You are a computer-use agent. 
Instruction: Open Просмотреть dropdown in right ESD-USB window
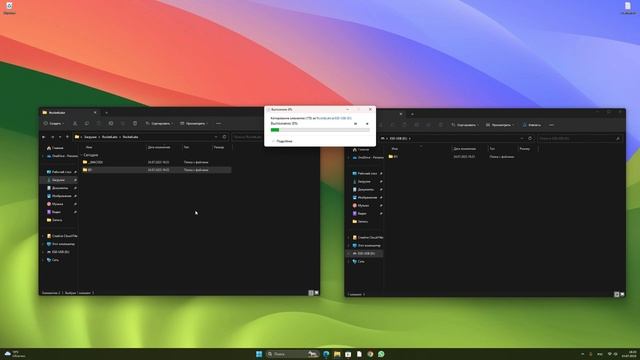click(500, 125)
